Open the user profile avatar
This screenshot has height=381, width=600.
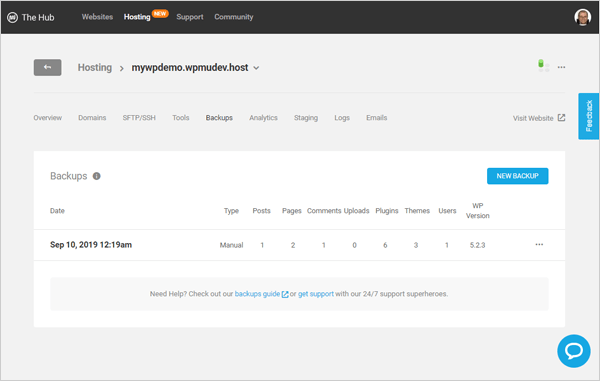(582, 17)
